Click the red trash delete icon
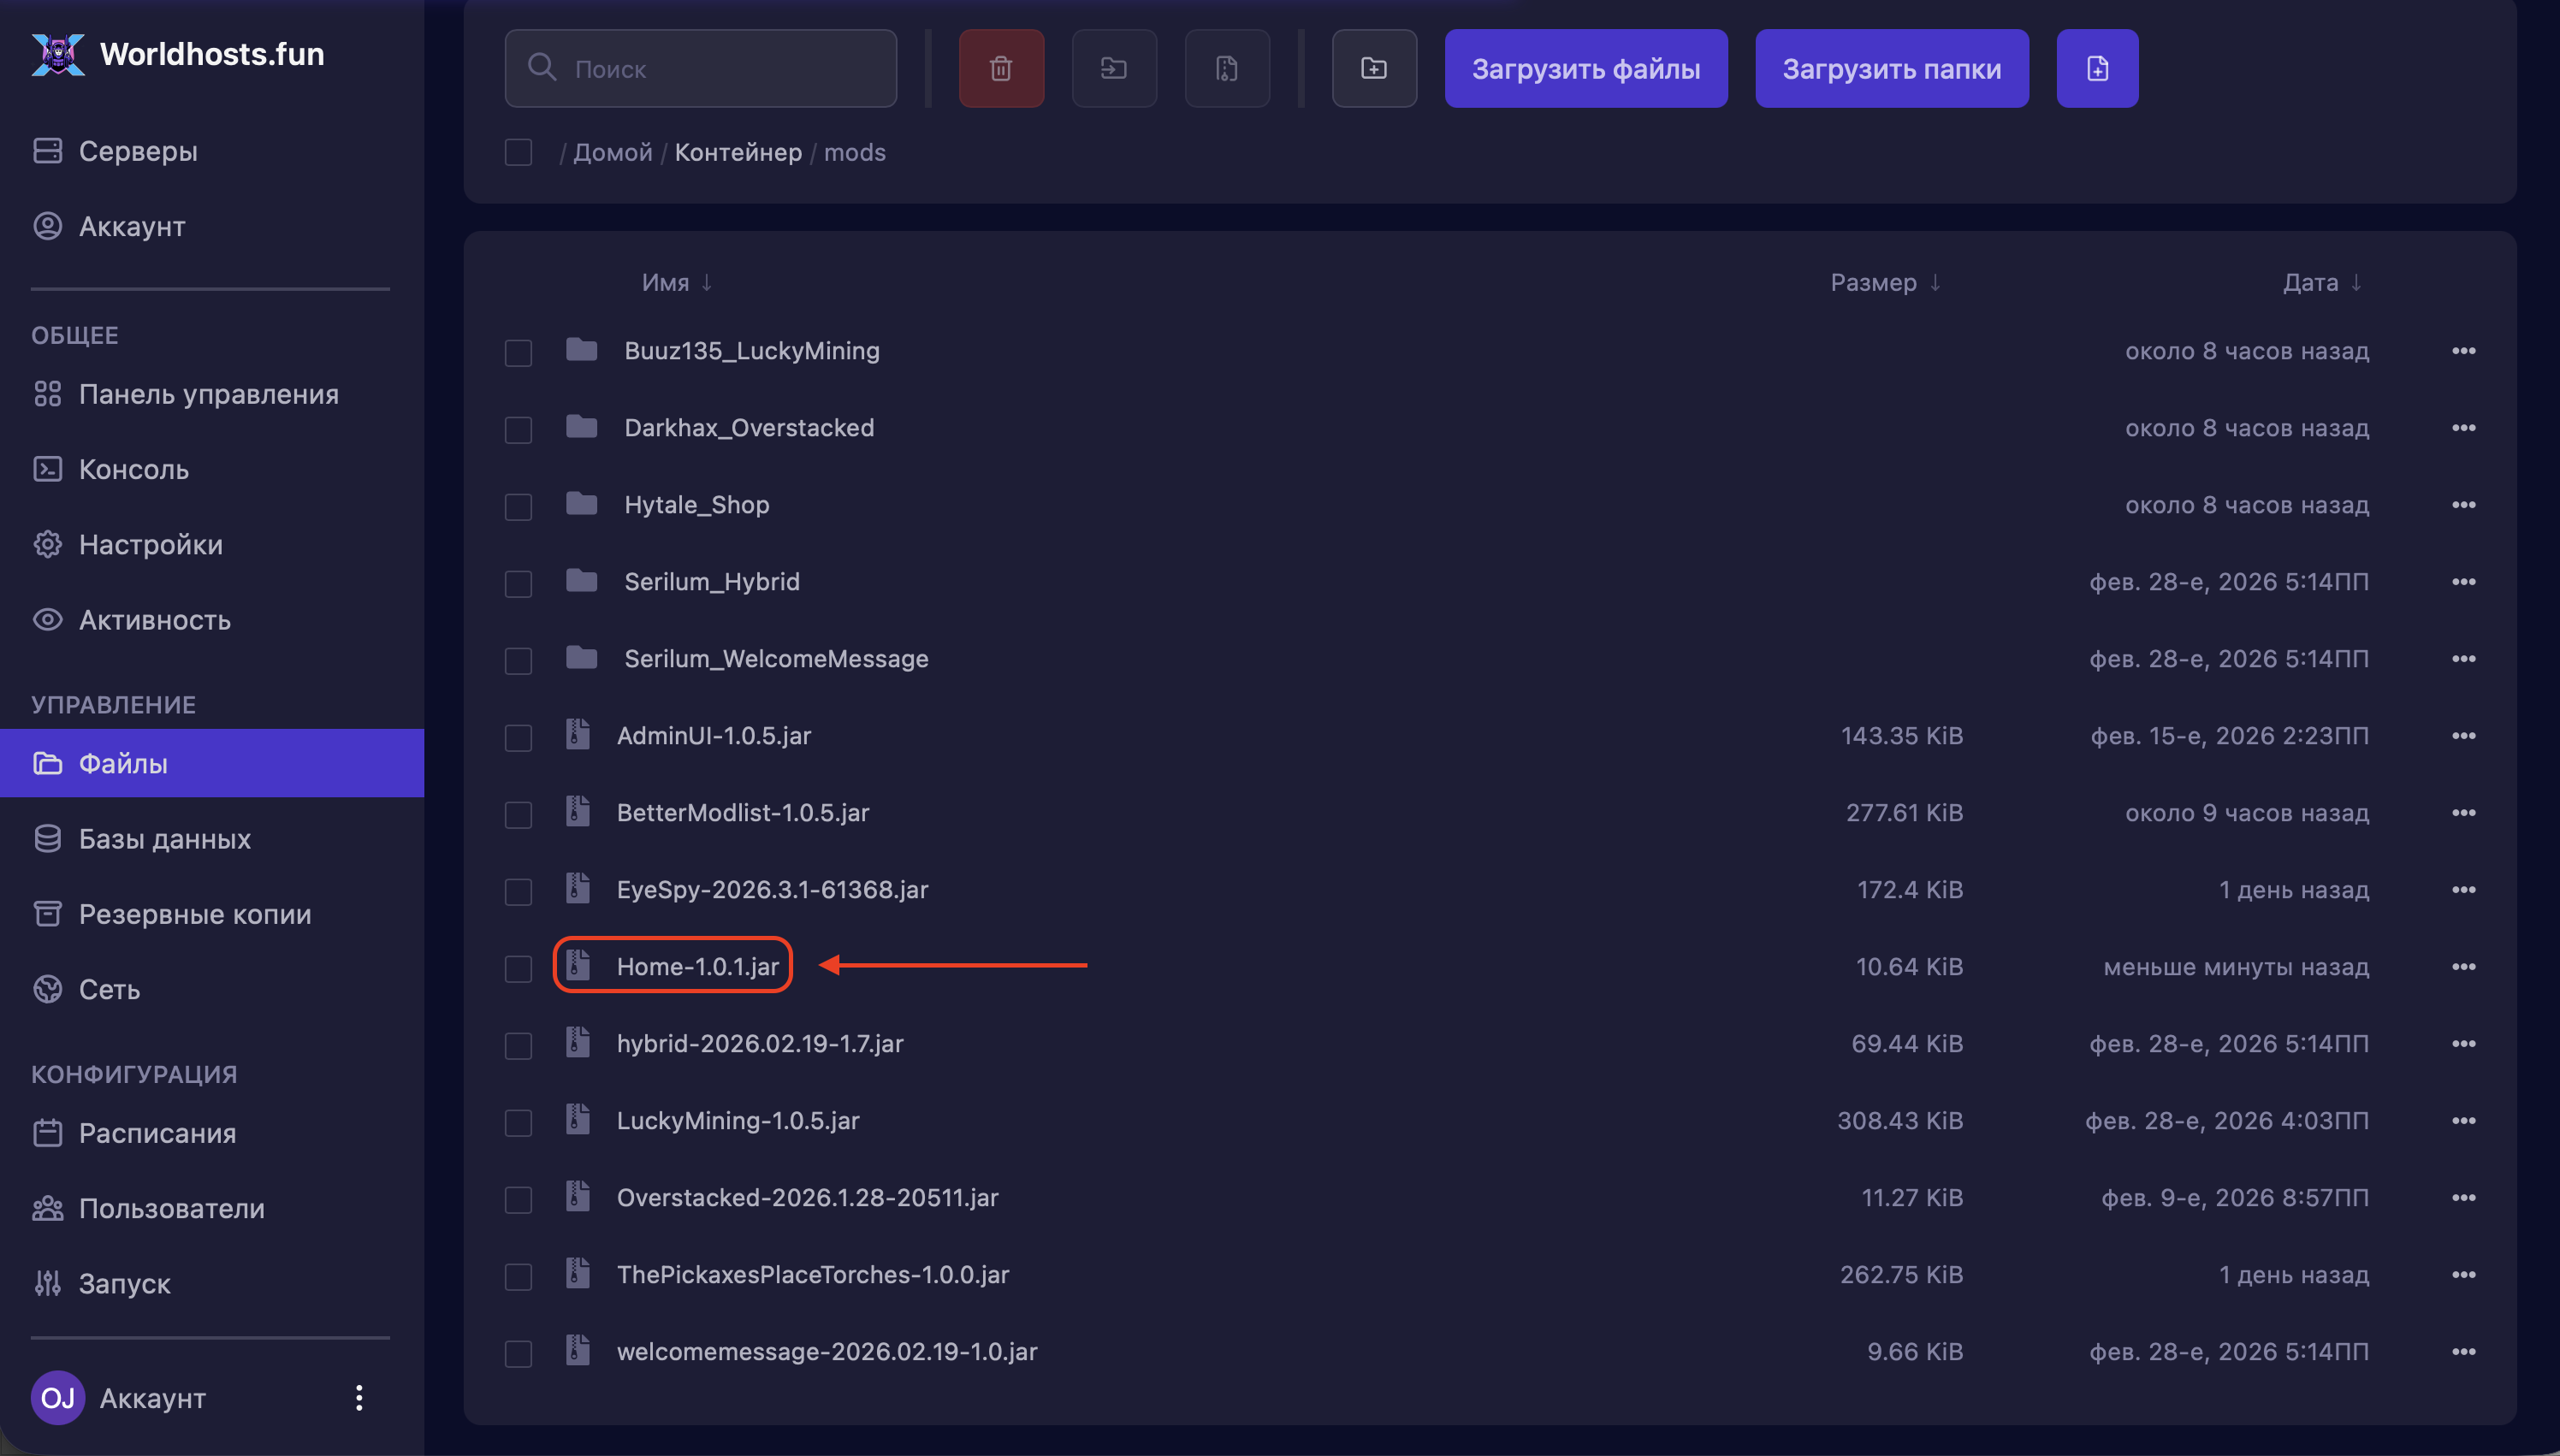2560x1456 pixels. pos(1001,68)
